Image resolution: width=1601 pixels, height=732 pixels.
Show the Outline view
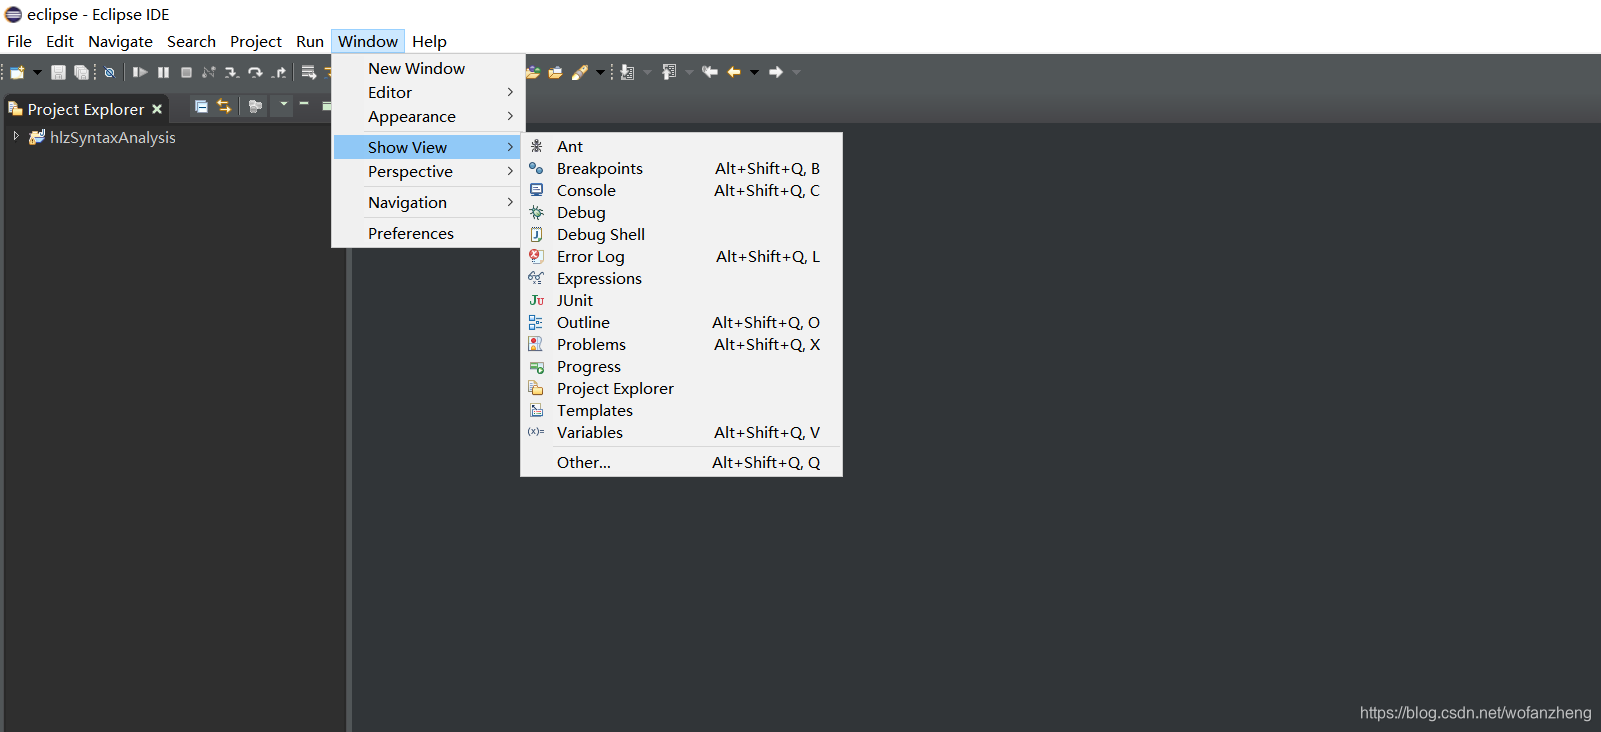click(681, 322)
